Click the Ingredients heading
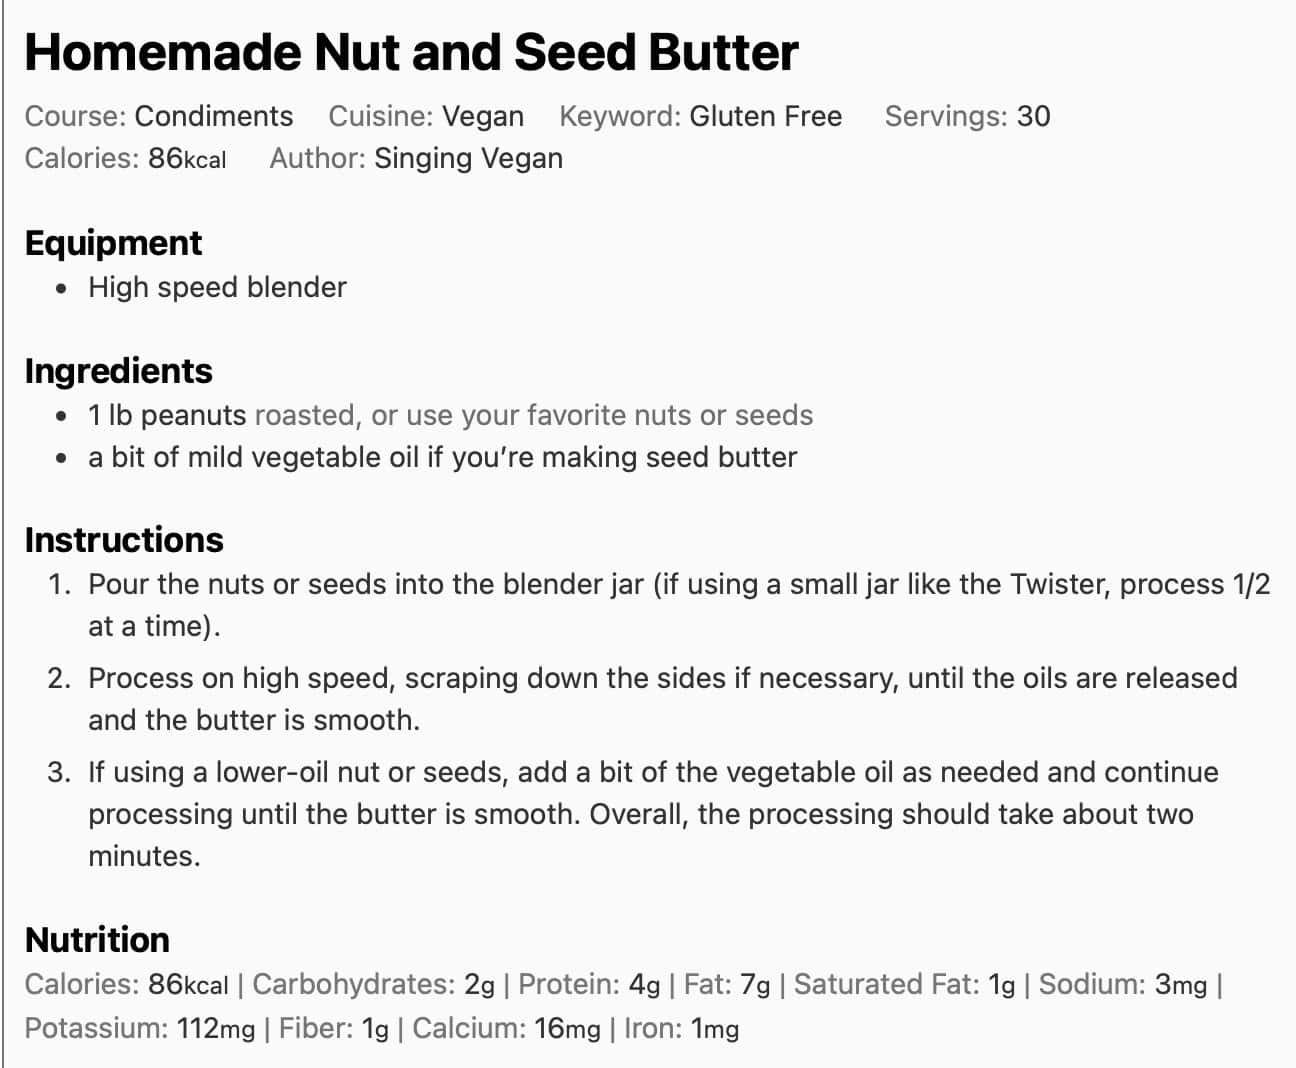The height and width of the screenshot is (1068, 1296). click(x=118, y=371)
